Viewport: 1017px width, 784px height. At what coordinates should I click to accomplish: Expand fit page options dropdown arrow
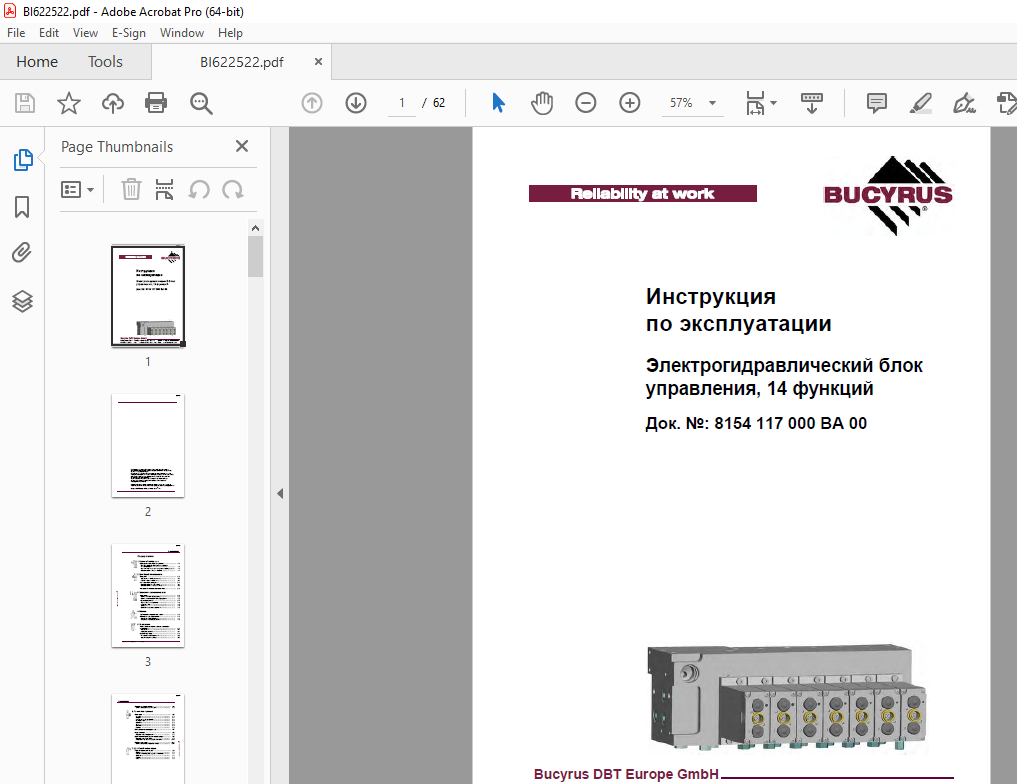click(773, 103)
